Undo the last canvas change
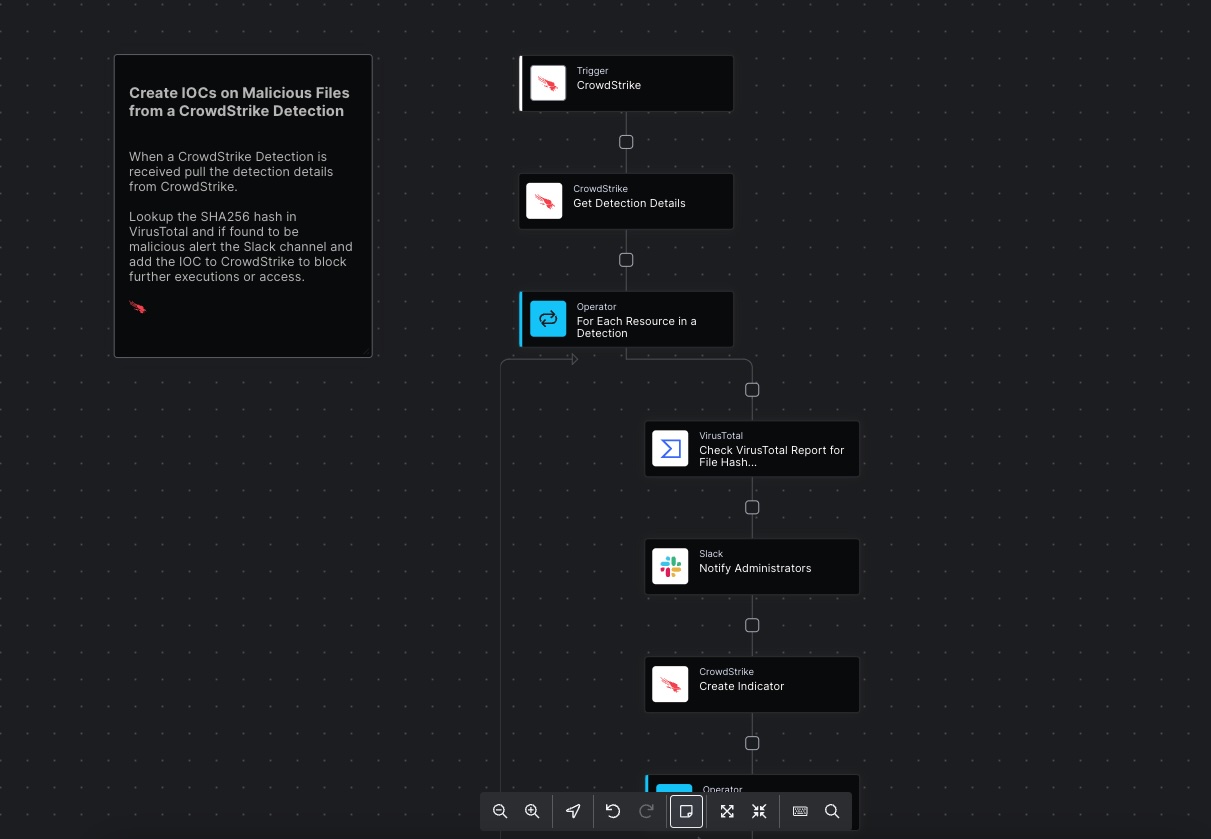This screenshot has height=839, width=1211. pyautogui.click(x=613, y=811)
